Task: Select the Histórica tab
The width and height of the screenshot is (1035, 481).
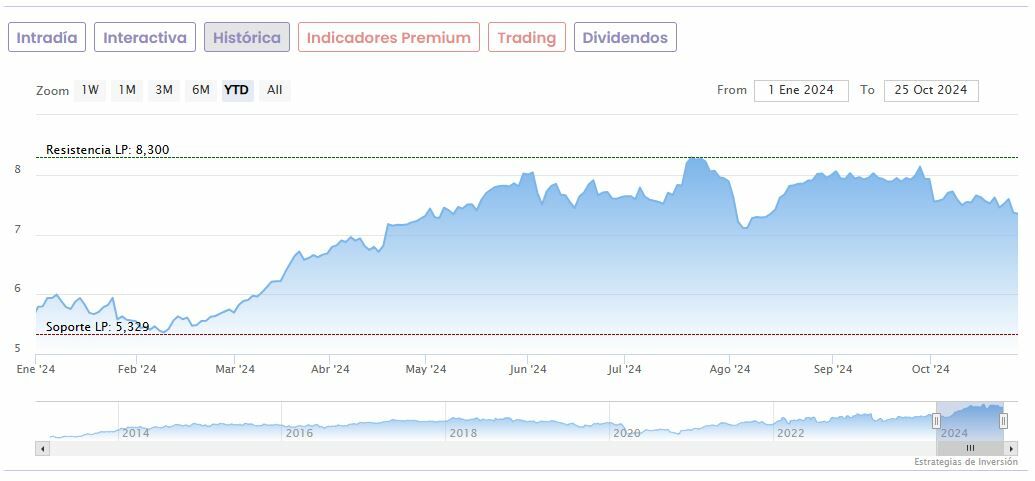Action: coord(247,38)
